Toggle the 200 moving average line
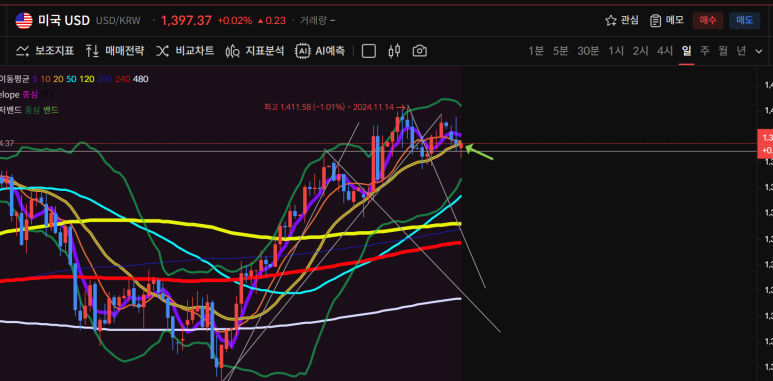Image resolution: width=773 pixels, height=381 pixels. tap(105, 79)
